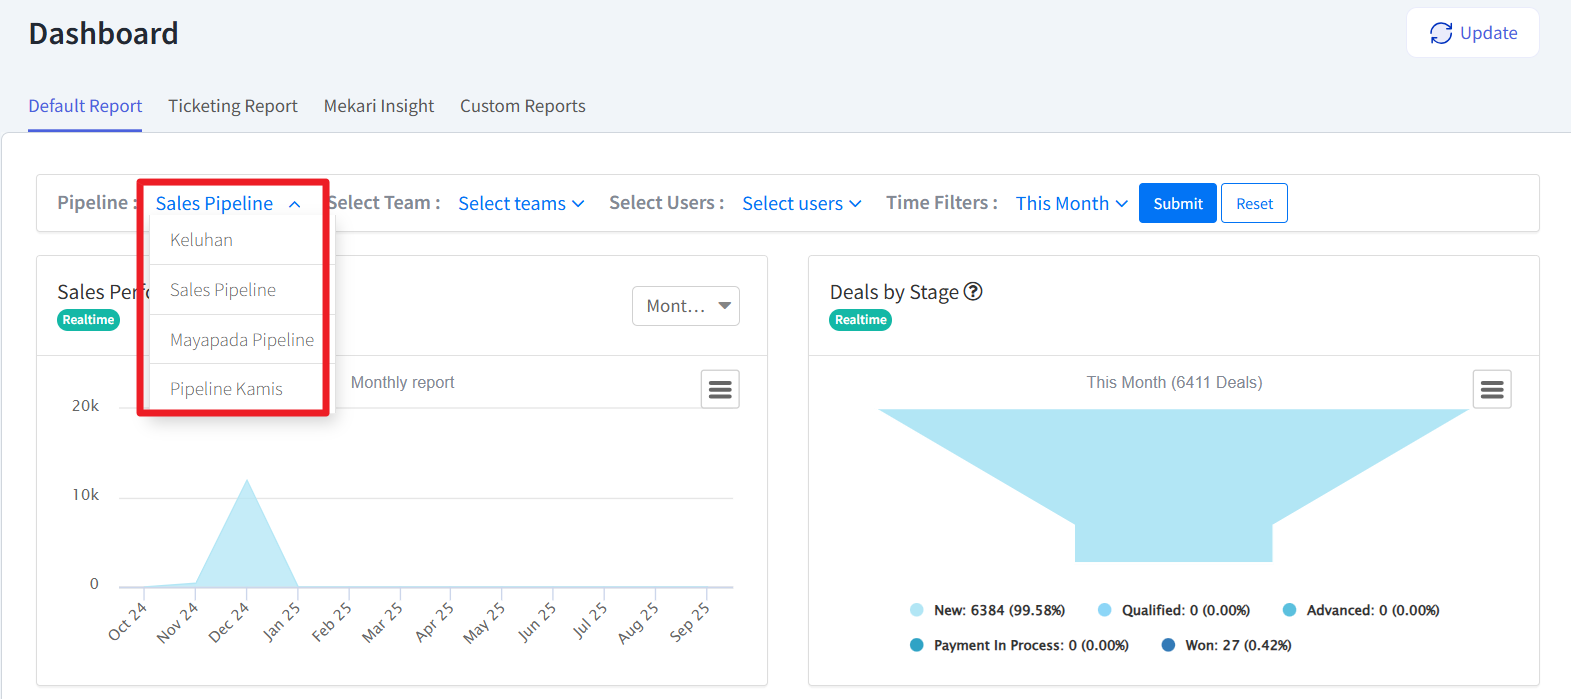1571x699 pixels.
Task: Select Pipeline Kamis option
Action: 226,389
